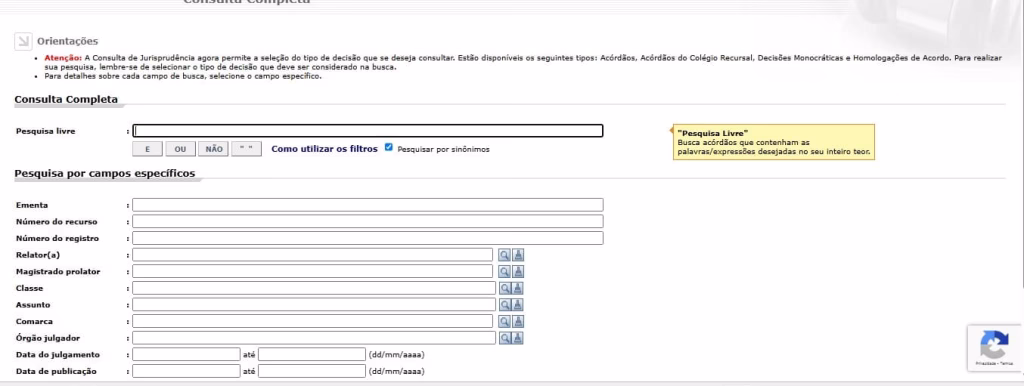Open the Assunto search magnifier

504,304
